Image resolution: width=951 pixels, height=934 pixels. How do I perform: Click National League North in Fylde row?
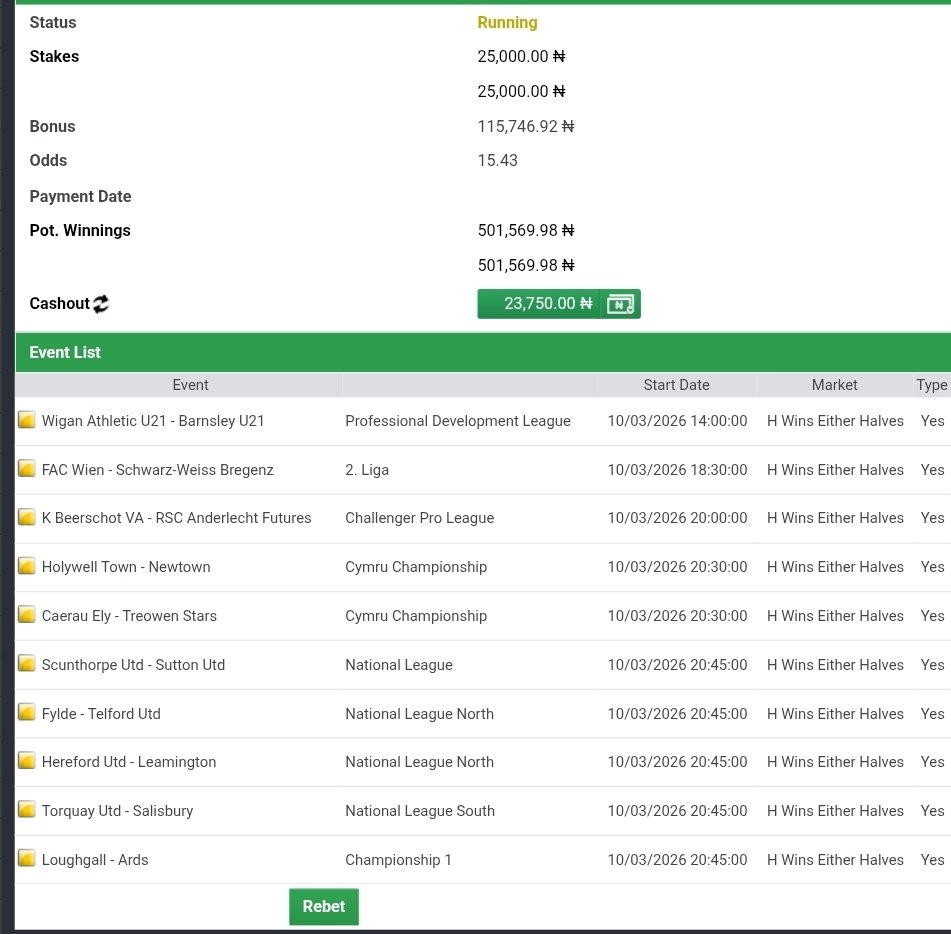pos(420,714)
